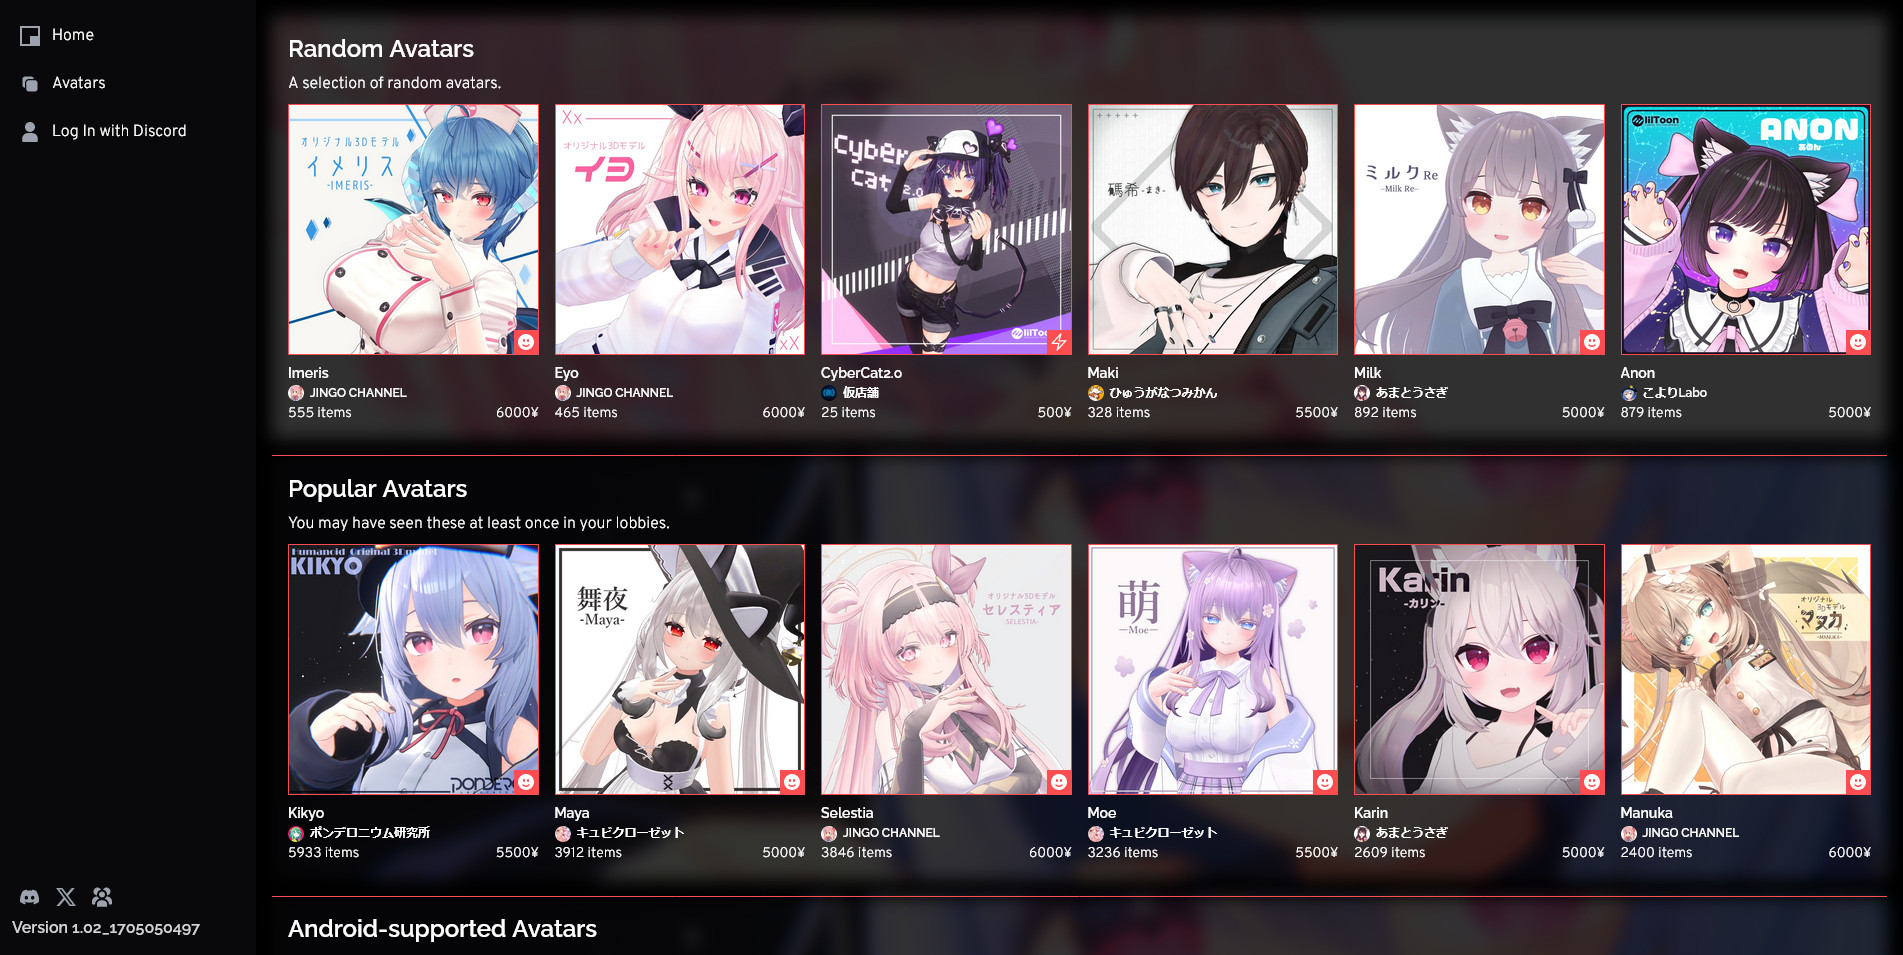Click the smiley badge on Imeris thumbnail
The width and height of the screenshot is (1903, 955).
pyautogui.click(x=526, y=342)
